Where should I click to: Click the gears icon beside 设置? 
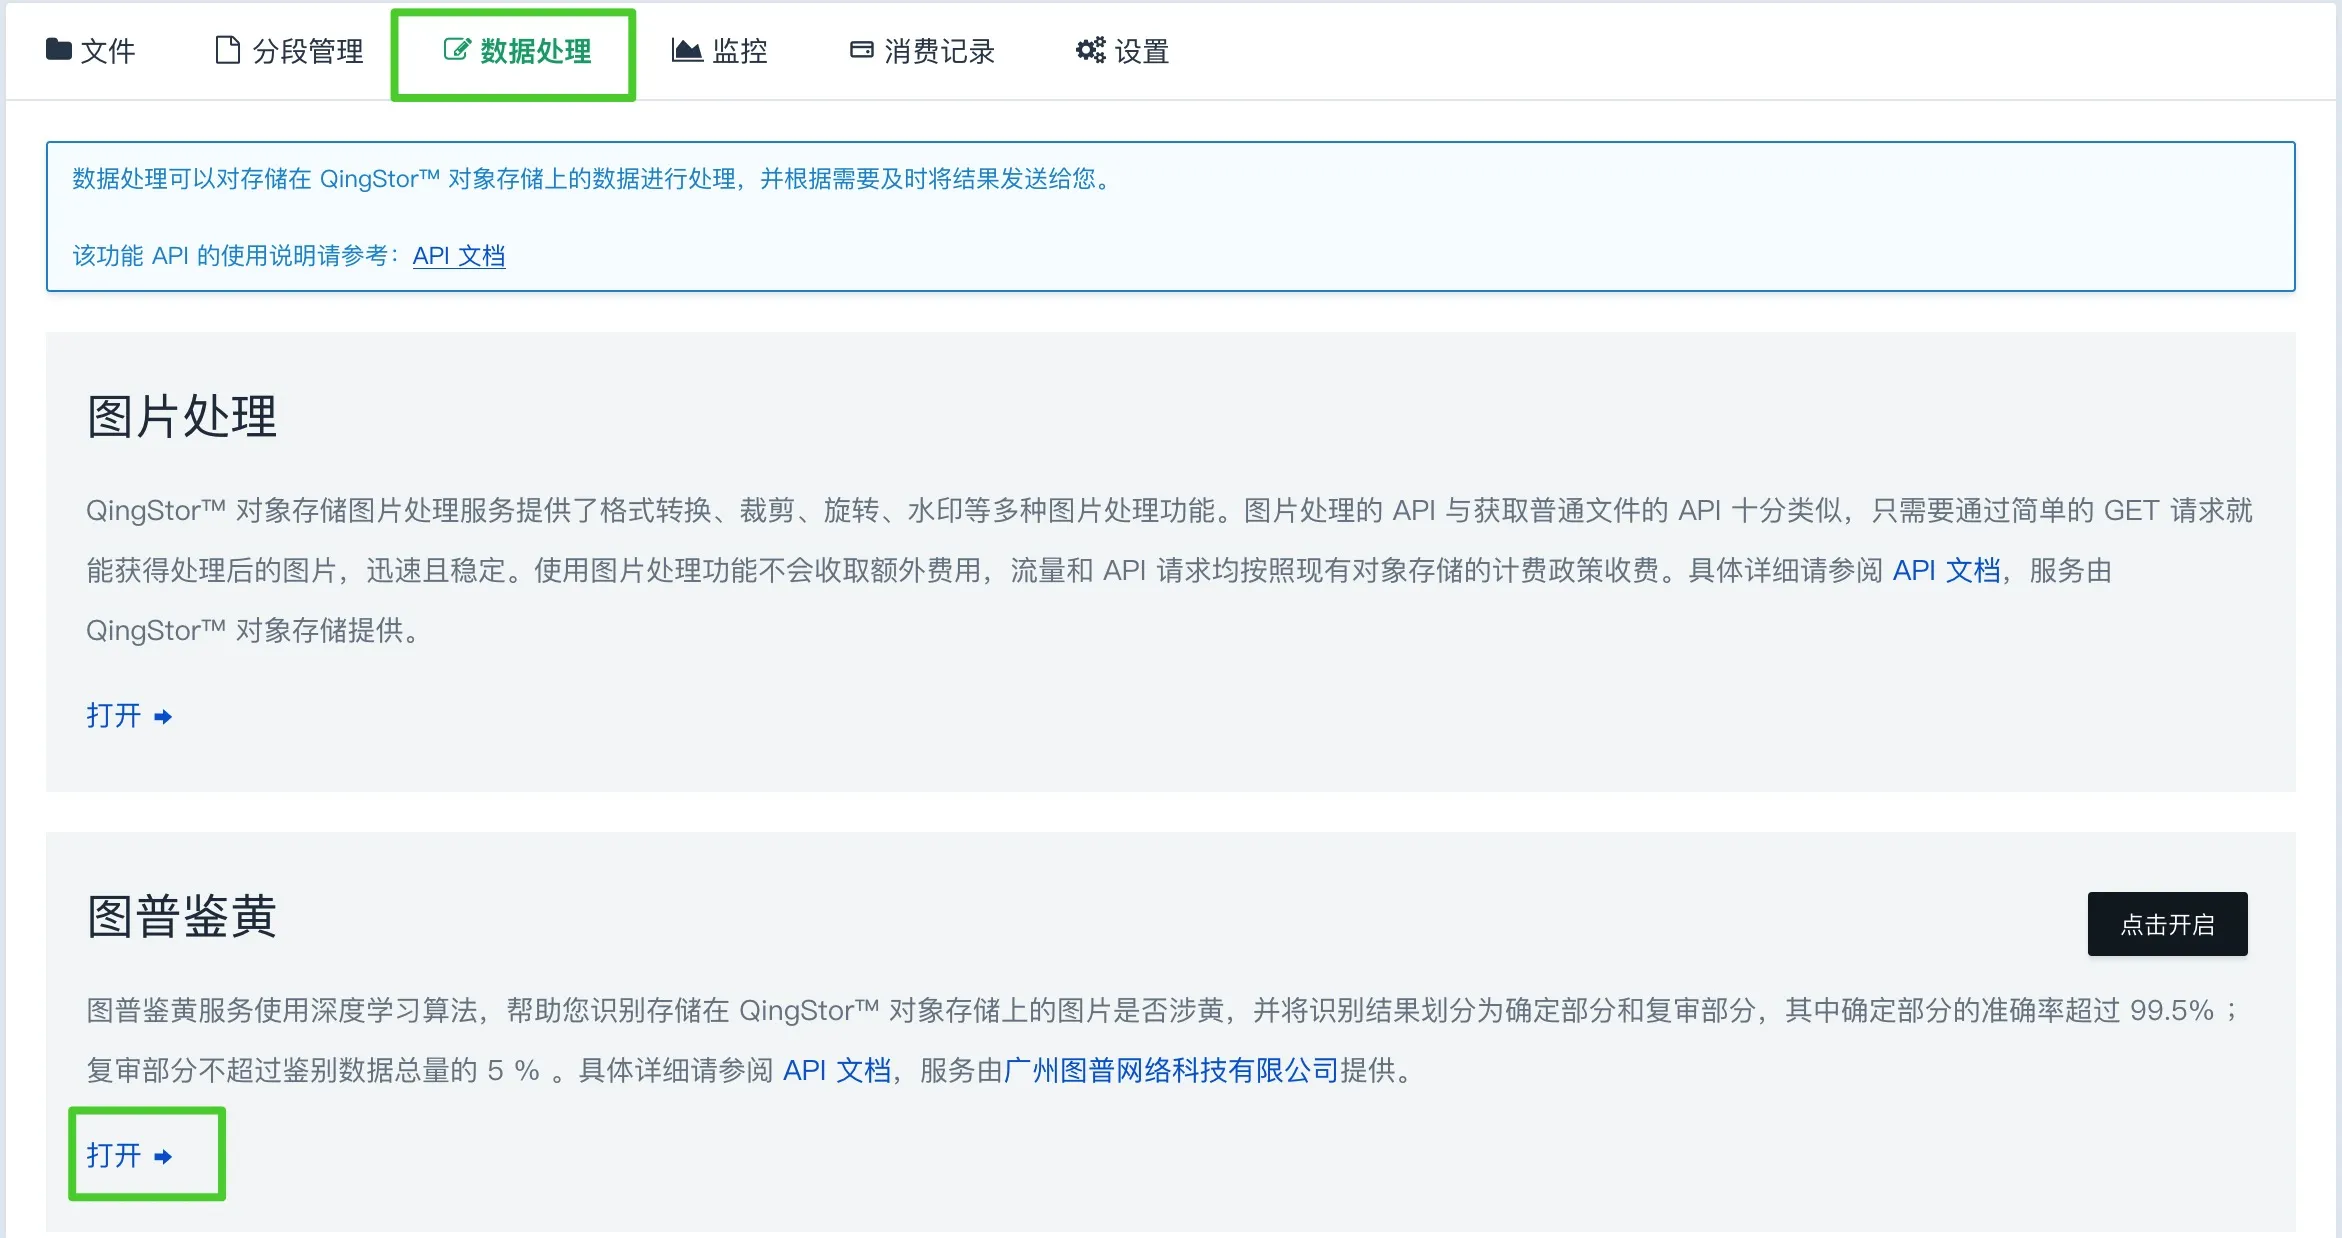coord(1090,50)
